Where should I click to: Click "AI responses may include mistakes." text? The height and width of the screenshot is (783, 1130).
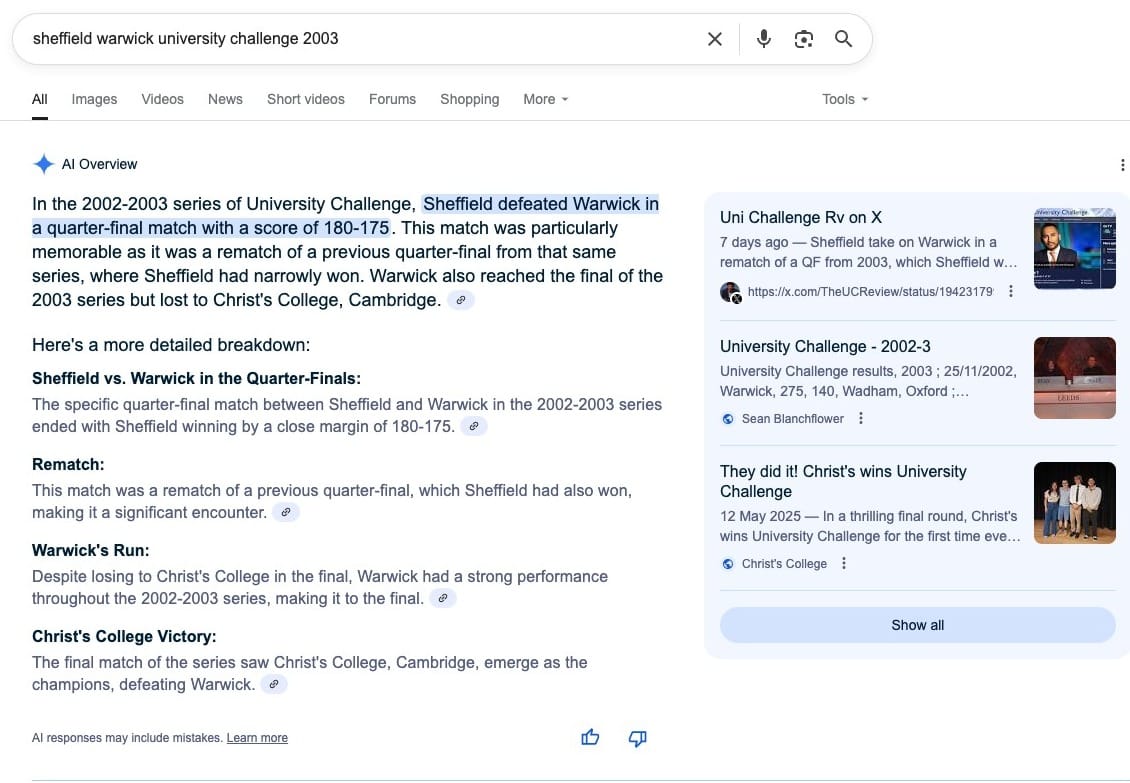127,738
